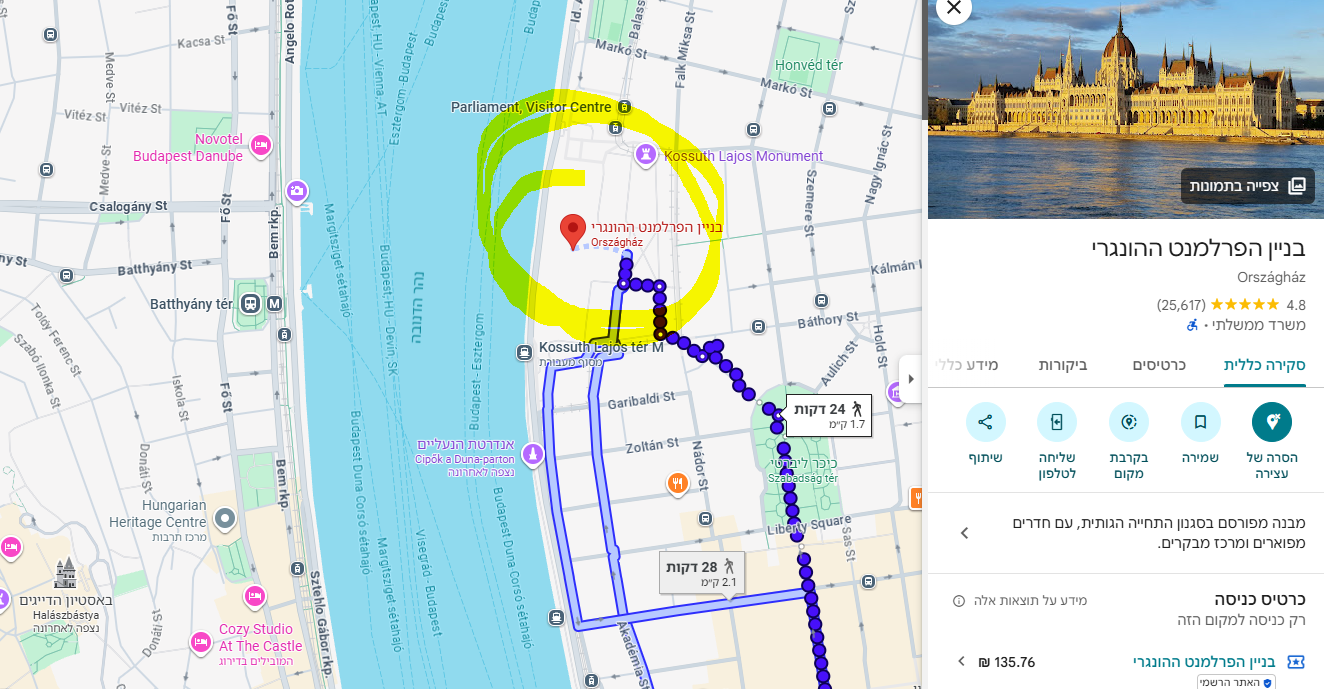Open the ביקורות reviews tab
The width and height of the screenshot is (1324, 689).
(1063, 364)
